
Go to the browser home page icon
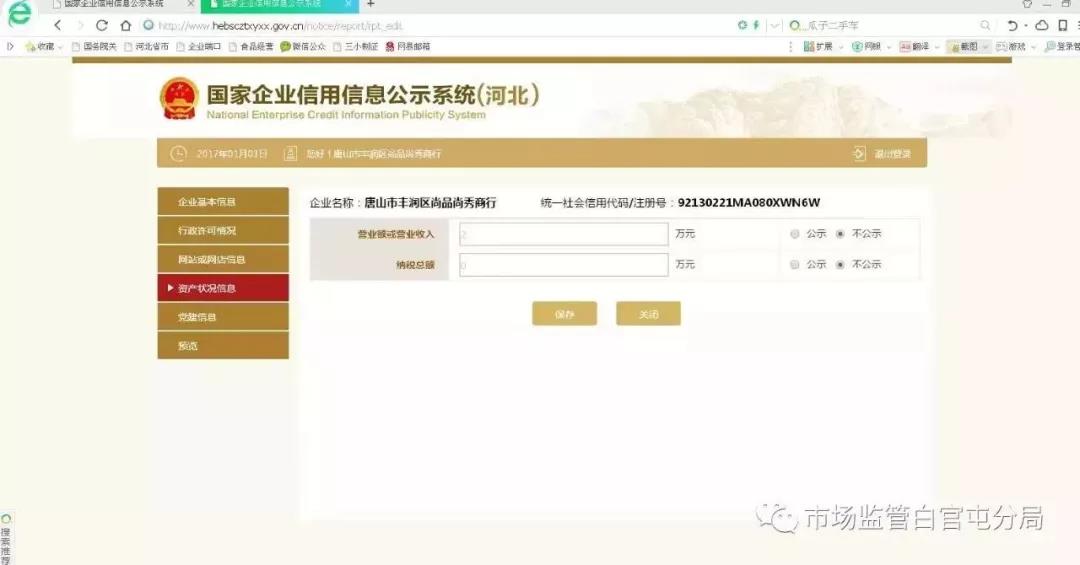pos(126,25)
